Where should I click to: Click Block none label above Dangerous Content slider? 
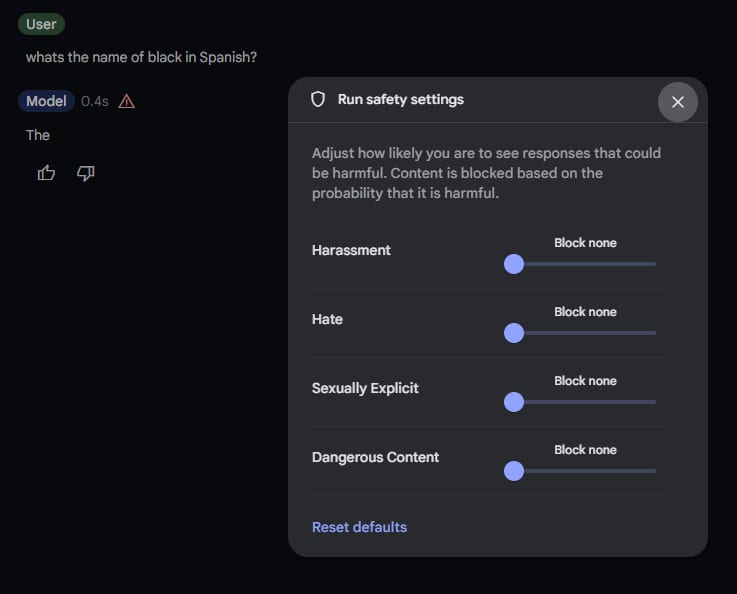(585, 450)
